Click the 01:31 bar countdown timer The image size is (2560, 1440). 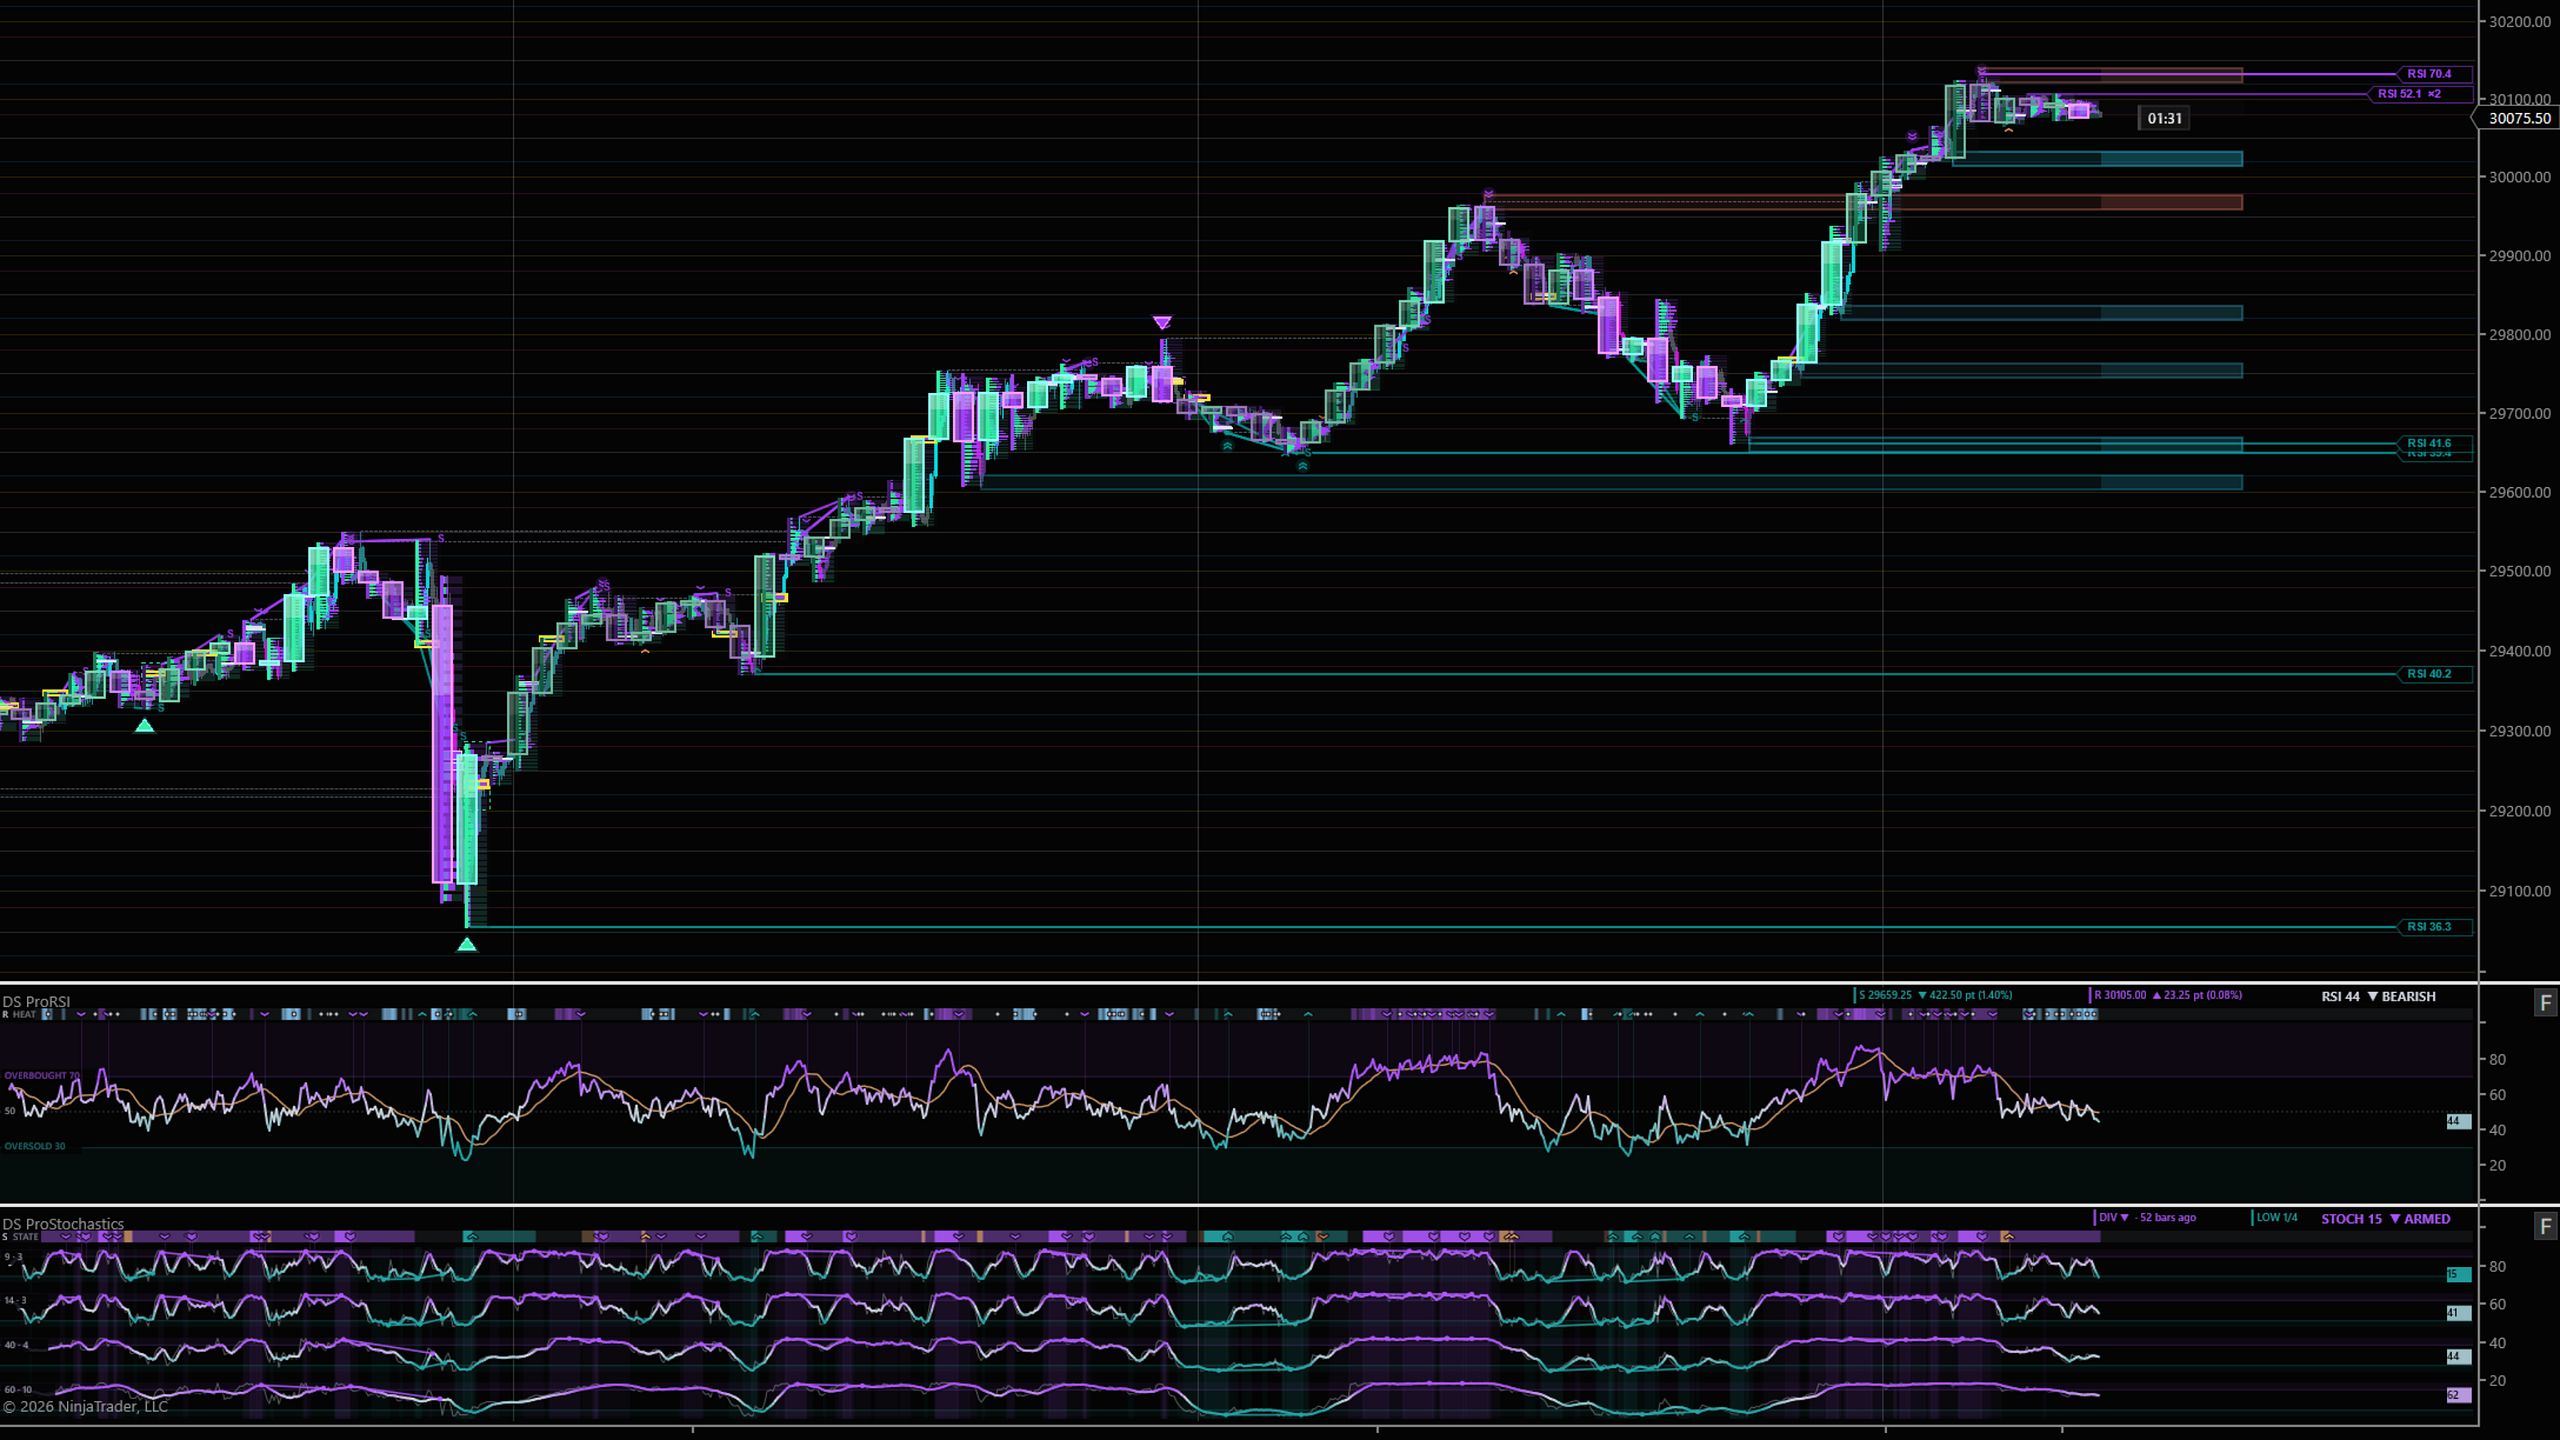pos(2164,118)
